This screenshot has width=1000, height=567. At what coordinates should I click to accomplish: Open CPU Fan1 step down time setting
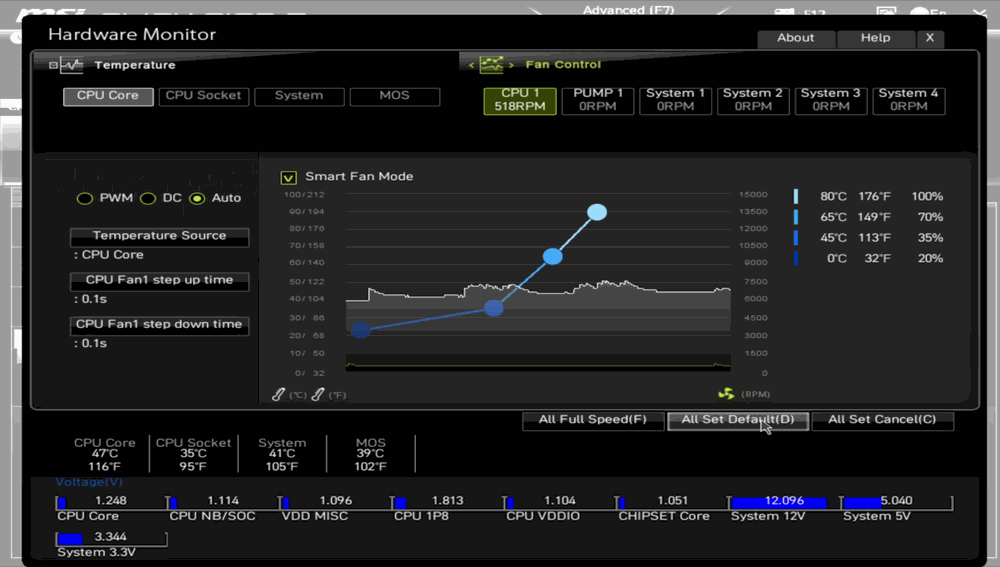tap(159, 325)
